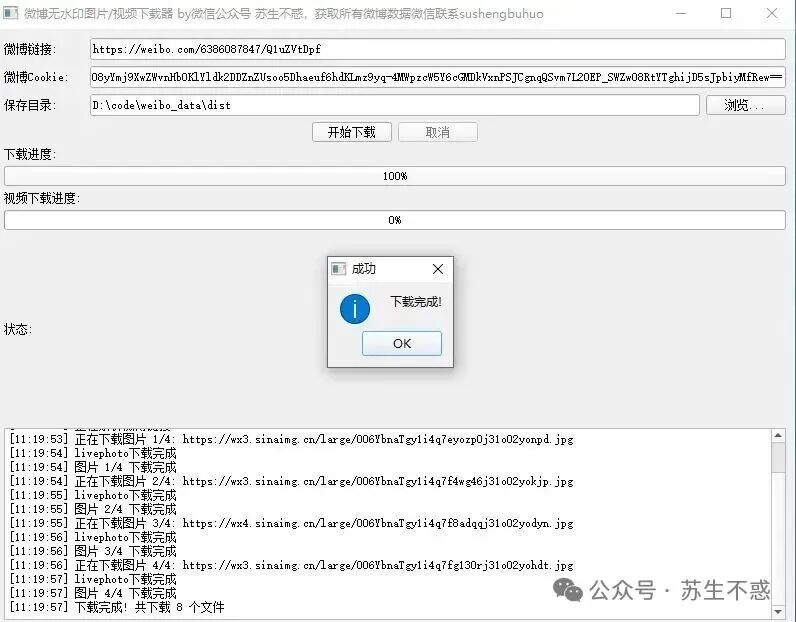Click the 状态: label
This screenshot has height=622, width=796.
click(18, 330)
